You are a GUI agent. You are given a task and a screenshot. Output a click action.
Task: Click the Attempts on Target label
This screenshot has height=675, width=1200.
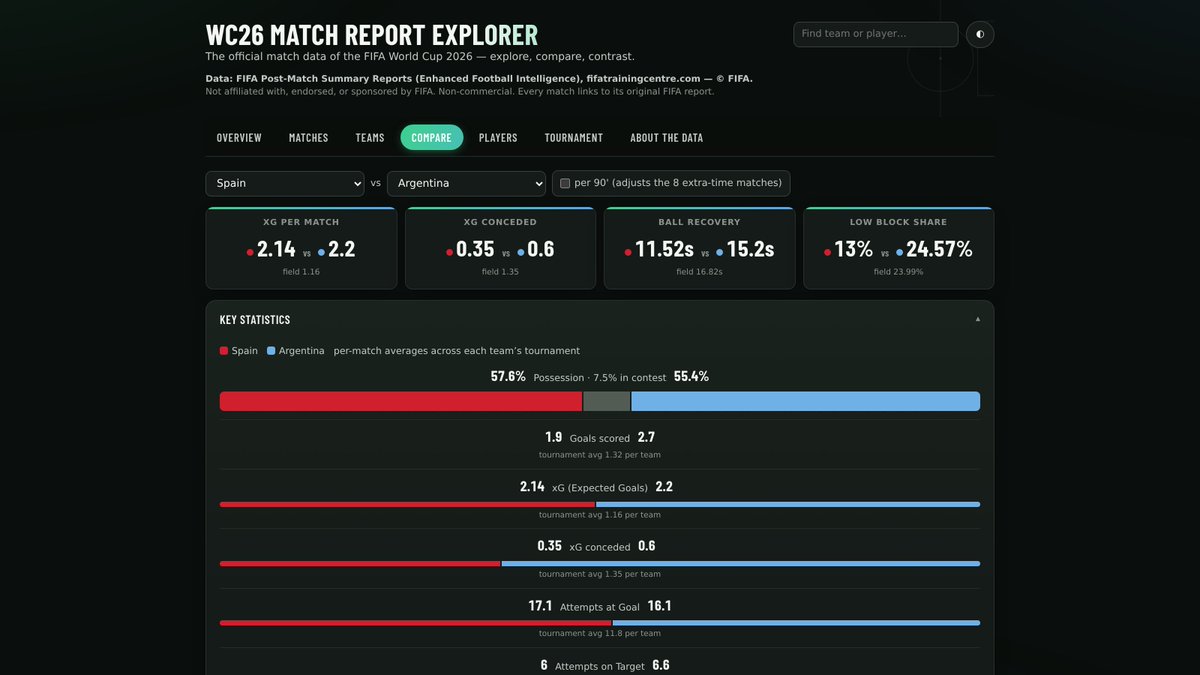(x=600, y=666)
